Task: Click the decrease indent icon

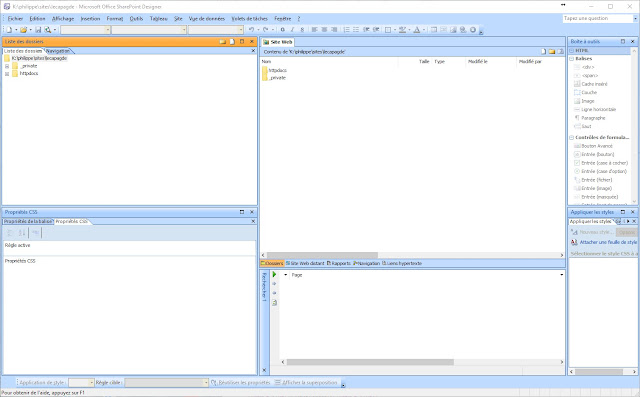Action: [x=366, y=29]
